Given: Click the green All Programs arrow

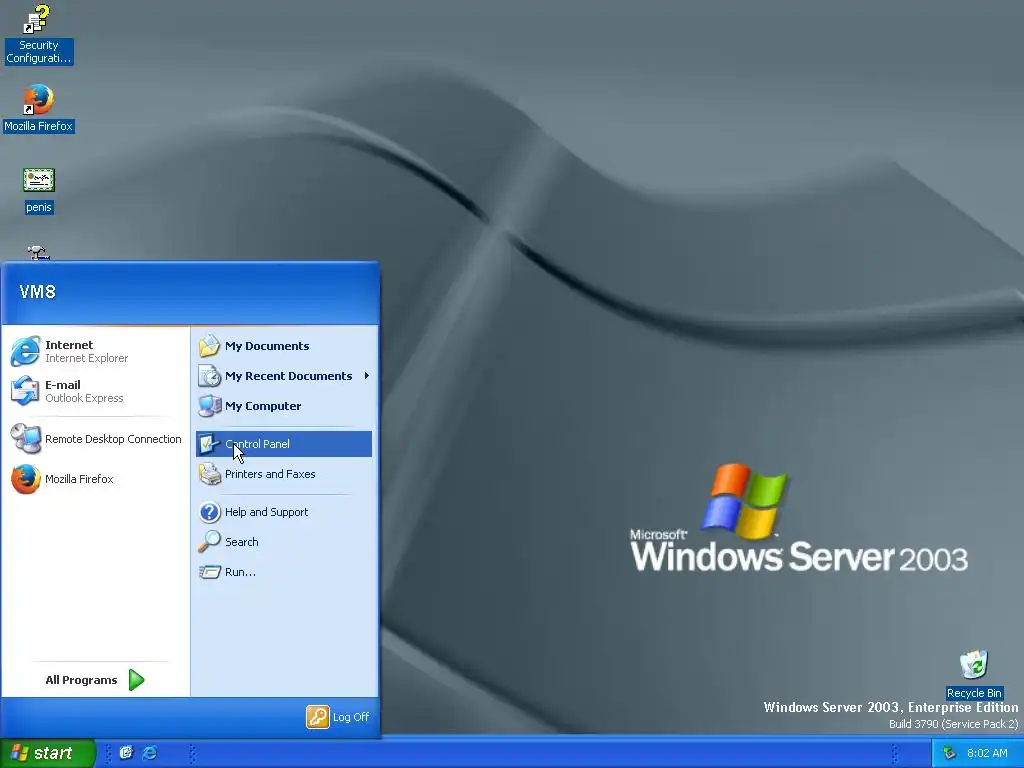Looking at the screenshot, I should (136, 680).
